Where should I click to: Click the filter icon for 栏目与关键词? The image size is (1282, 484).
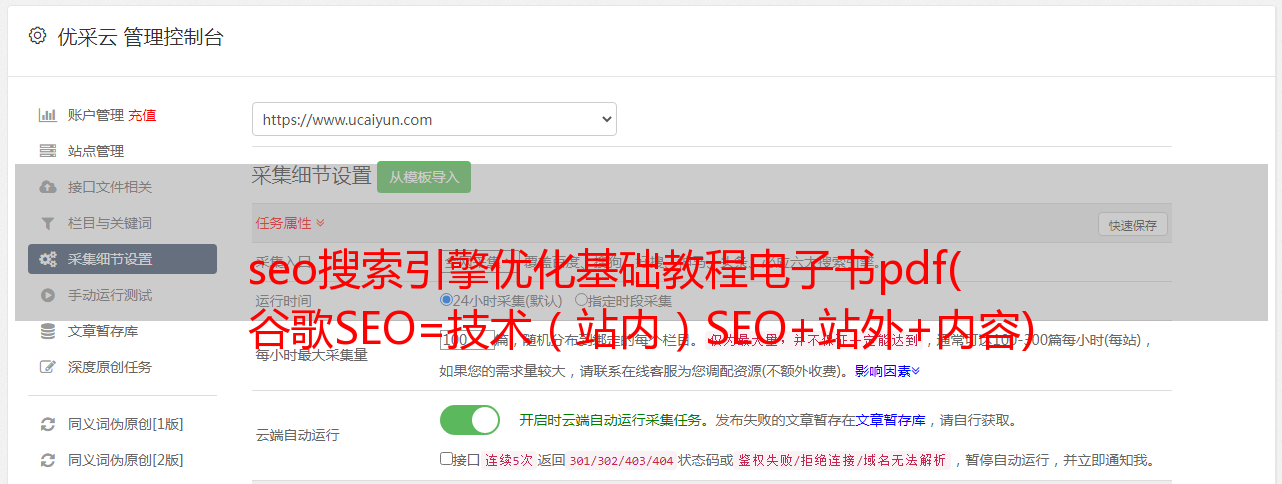[47, 223]
